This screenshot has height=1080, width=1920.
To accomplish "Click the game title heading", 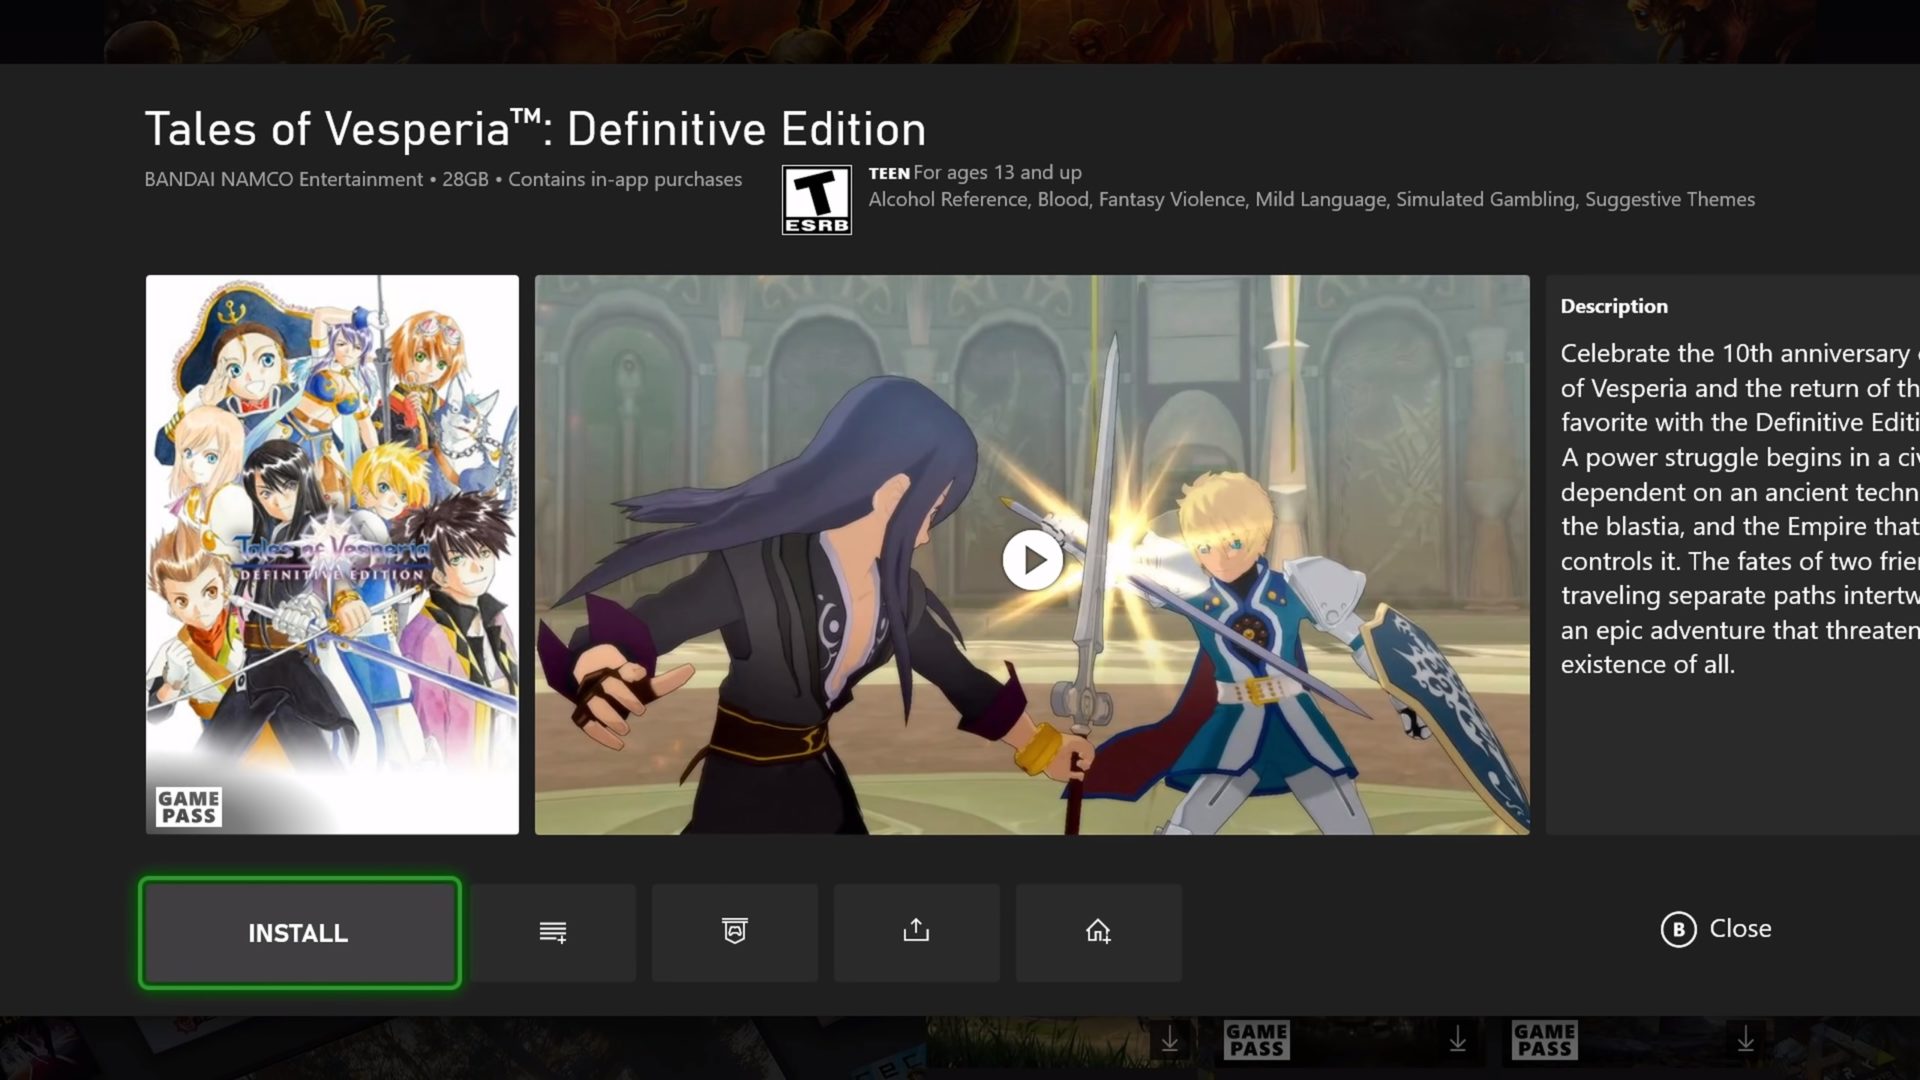I will [x=535, y=130].
